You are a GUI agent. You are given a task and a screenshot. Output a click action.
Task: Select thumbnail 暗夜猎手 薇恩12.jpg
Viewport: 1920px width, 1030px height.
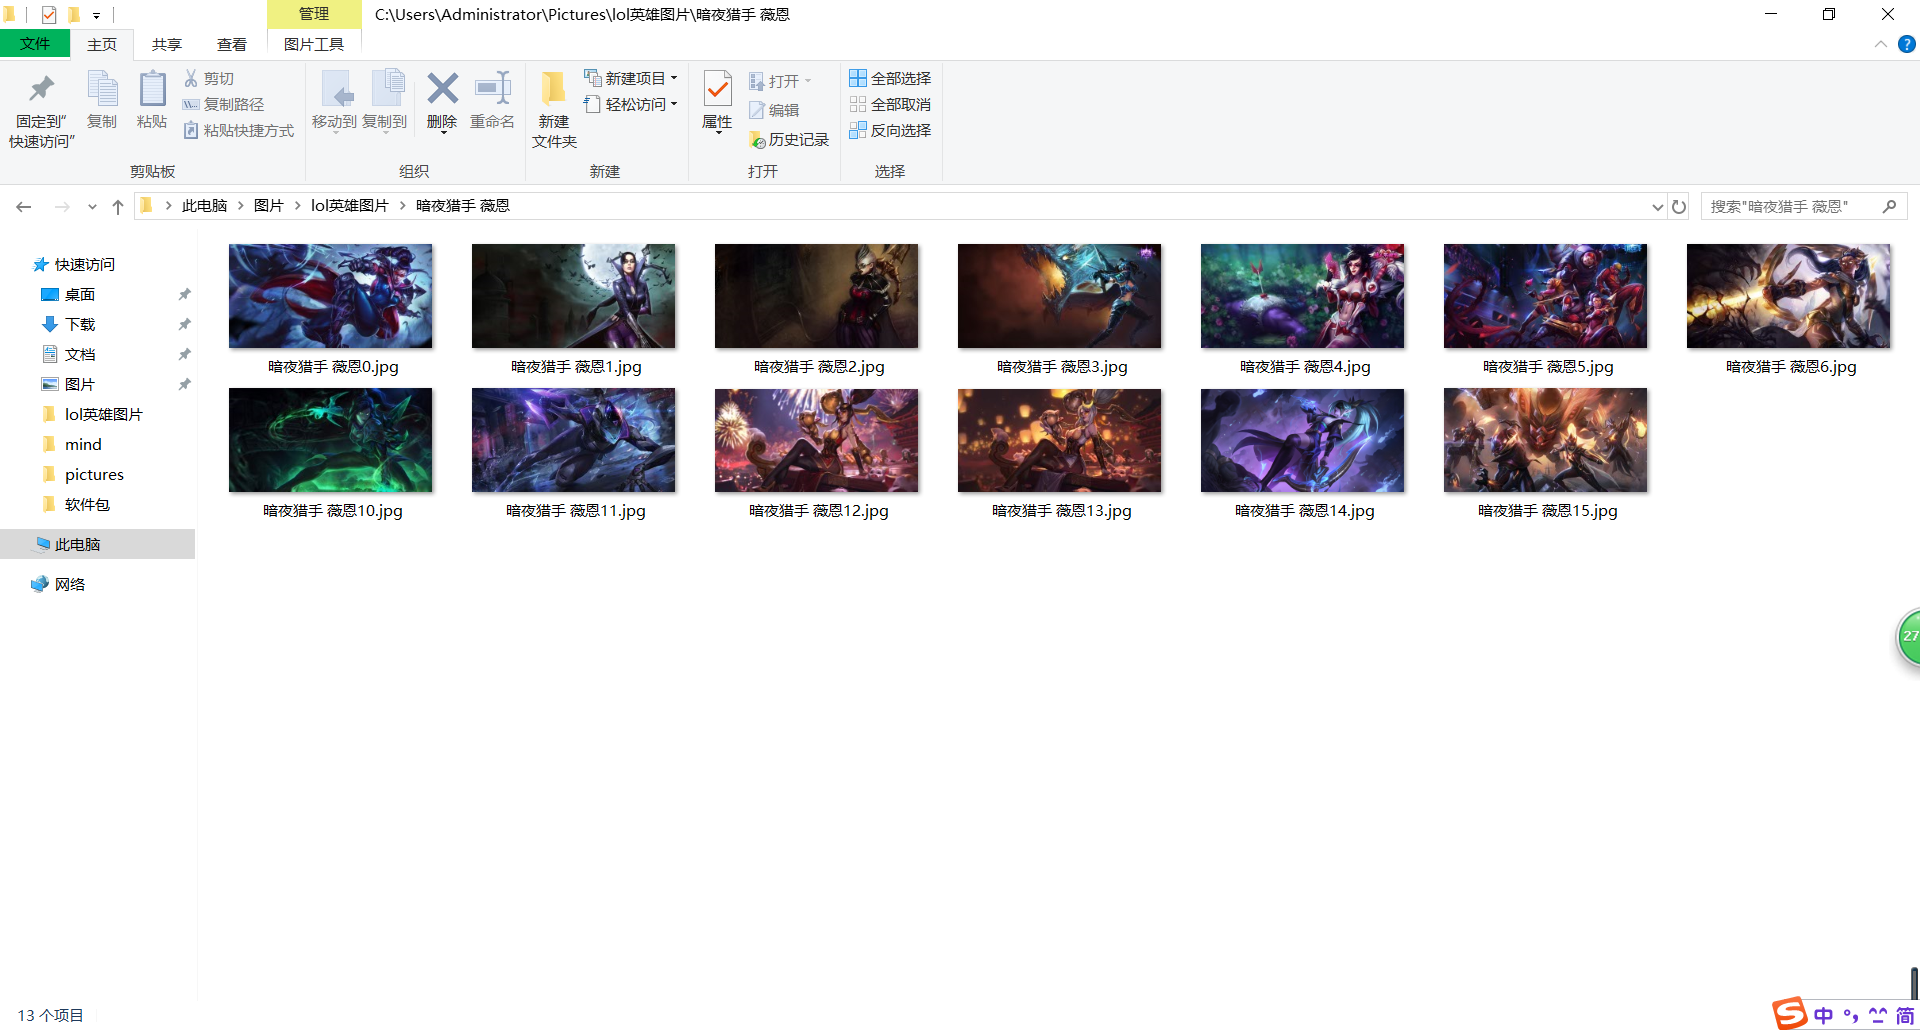click(817, 440)
